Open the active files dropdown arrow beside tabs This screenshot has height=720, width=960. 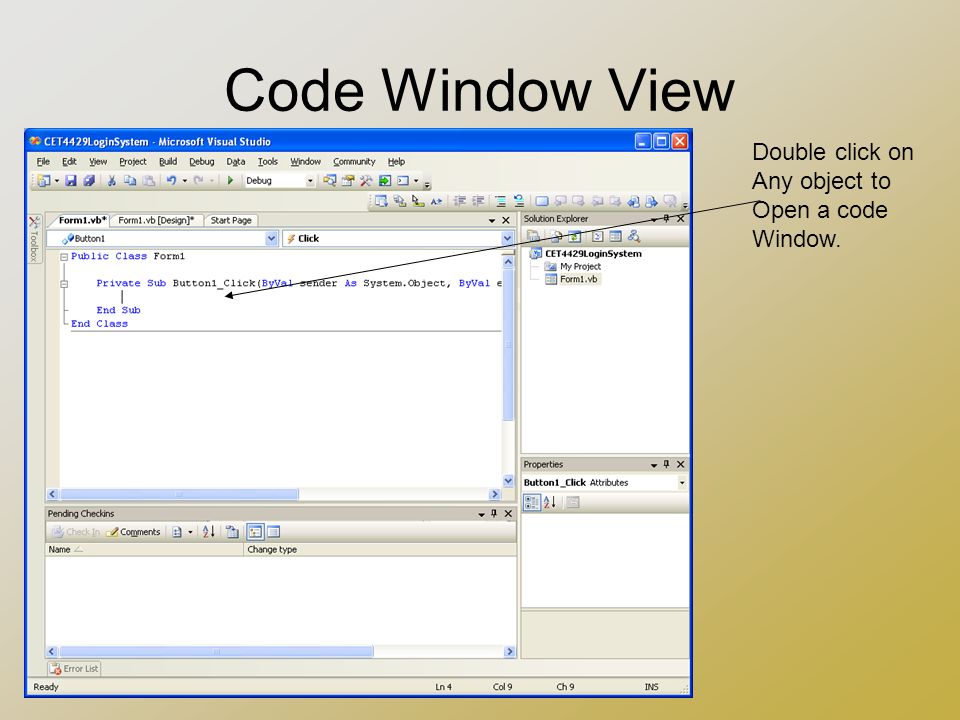[x=492, y=220]
